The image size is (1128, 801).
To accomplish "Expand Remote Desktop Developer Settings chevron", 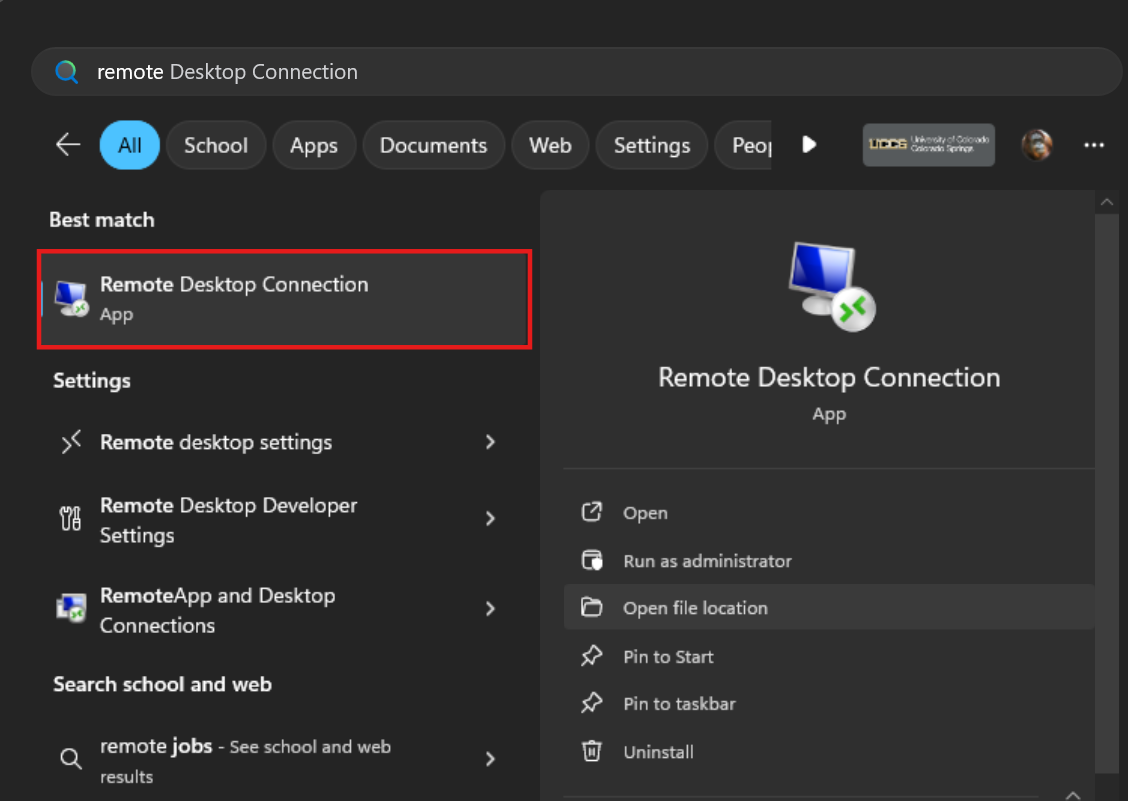I will click(491, 518).
